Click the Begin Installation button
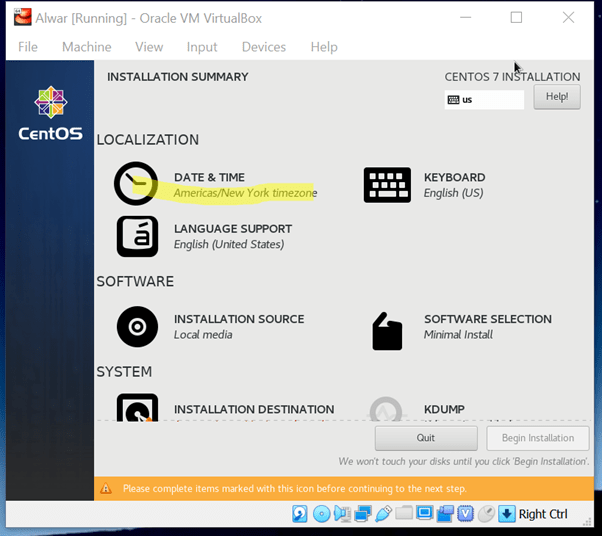 538,438
